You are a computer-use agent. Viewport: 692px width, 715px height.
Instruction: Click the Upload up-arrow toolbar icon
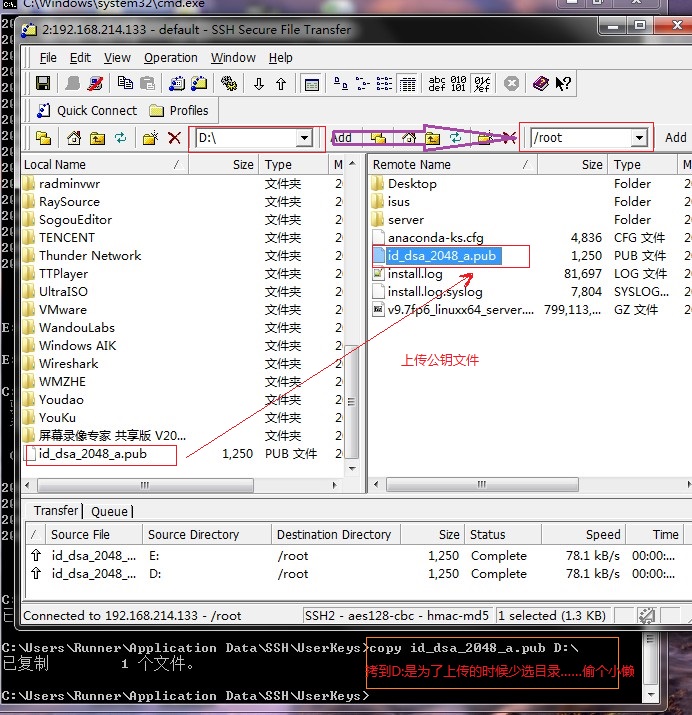point(281,84)
